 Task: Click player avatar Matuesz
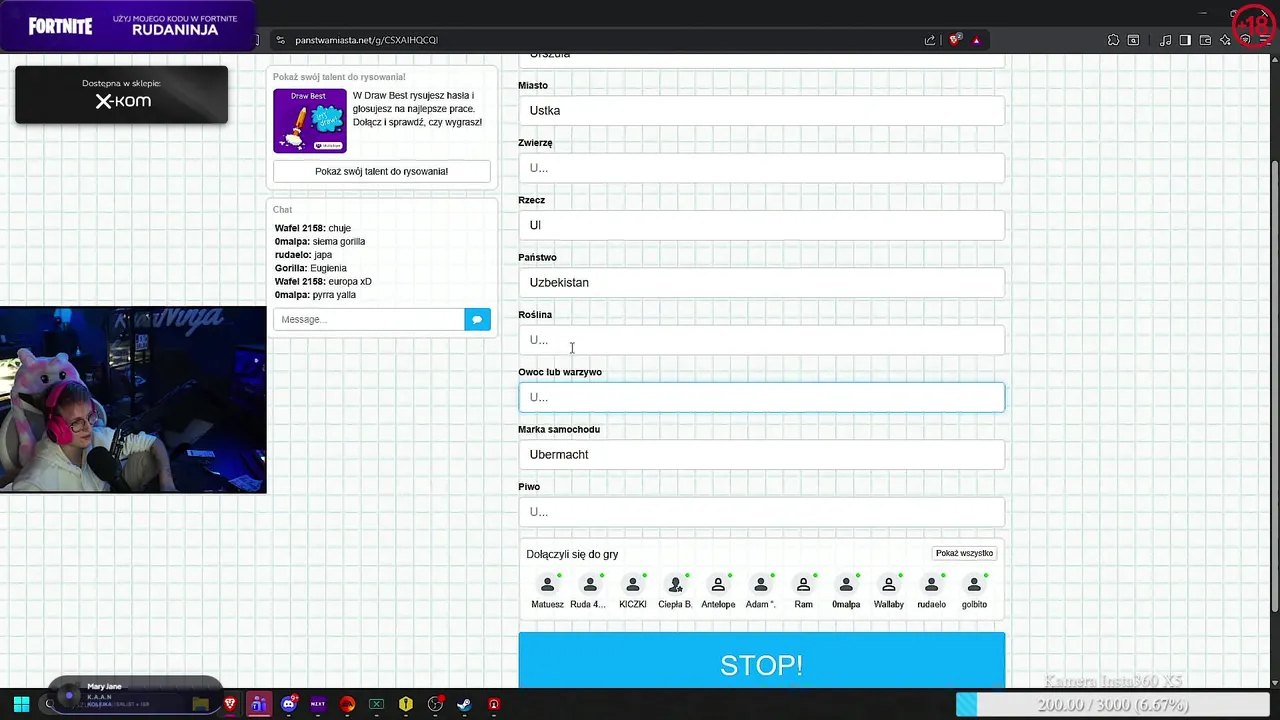pyautogui.click(x=547, y=585)
